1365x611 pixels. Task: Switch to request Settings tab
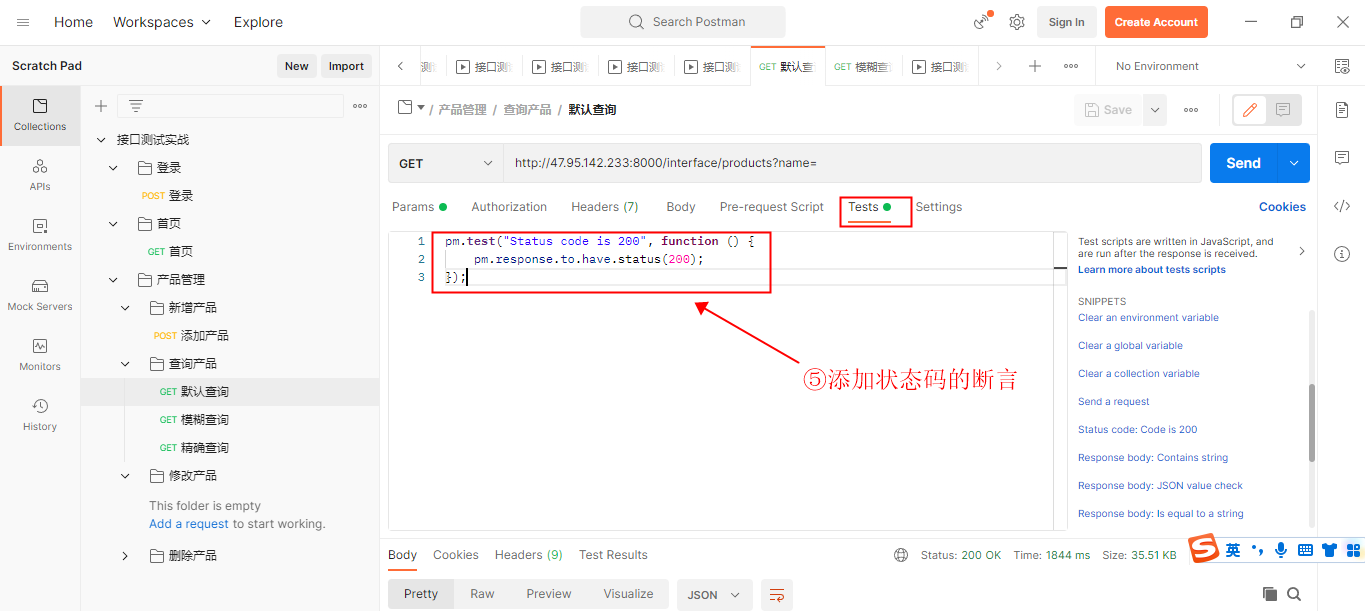[939, 207]
